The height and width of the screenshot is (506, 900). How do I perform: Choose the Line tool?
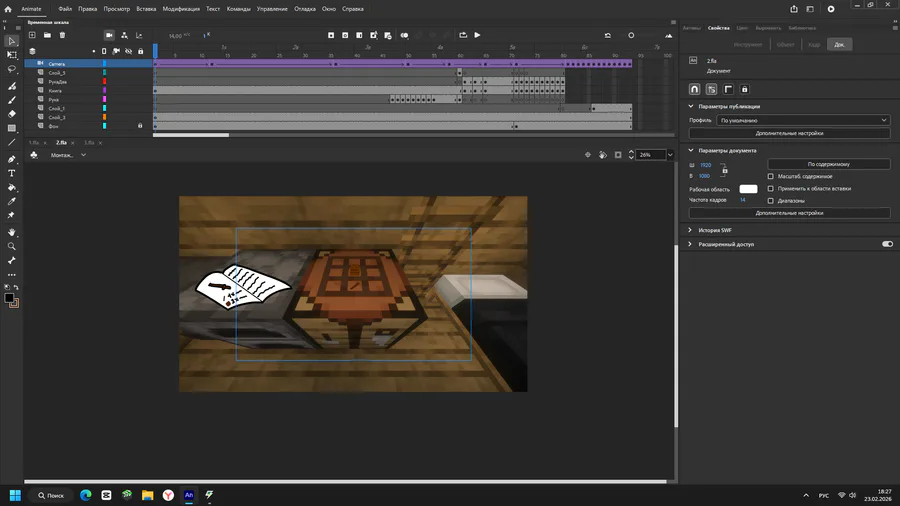[x=11, y=142]
